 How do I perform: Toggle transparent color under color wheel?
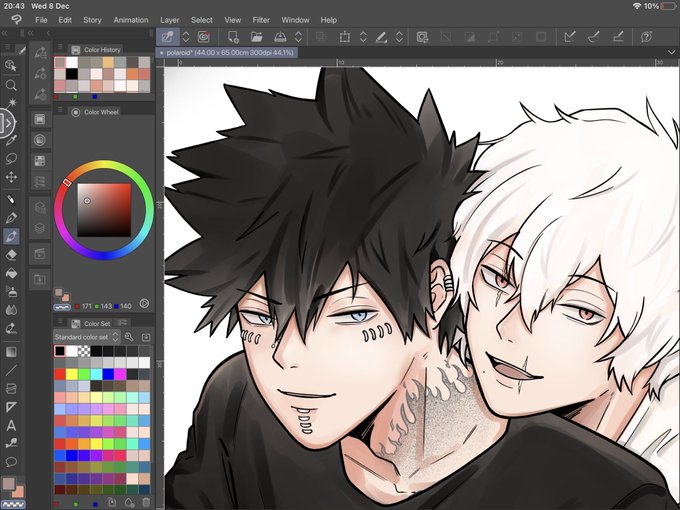(x=62, y=307)
